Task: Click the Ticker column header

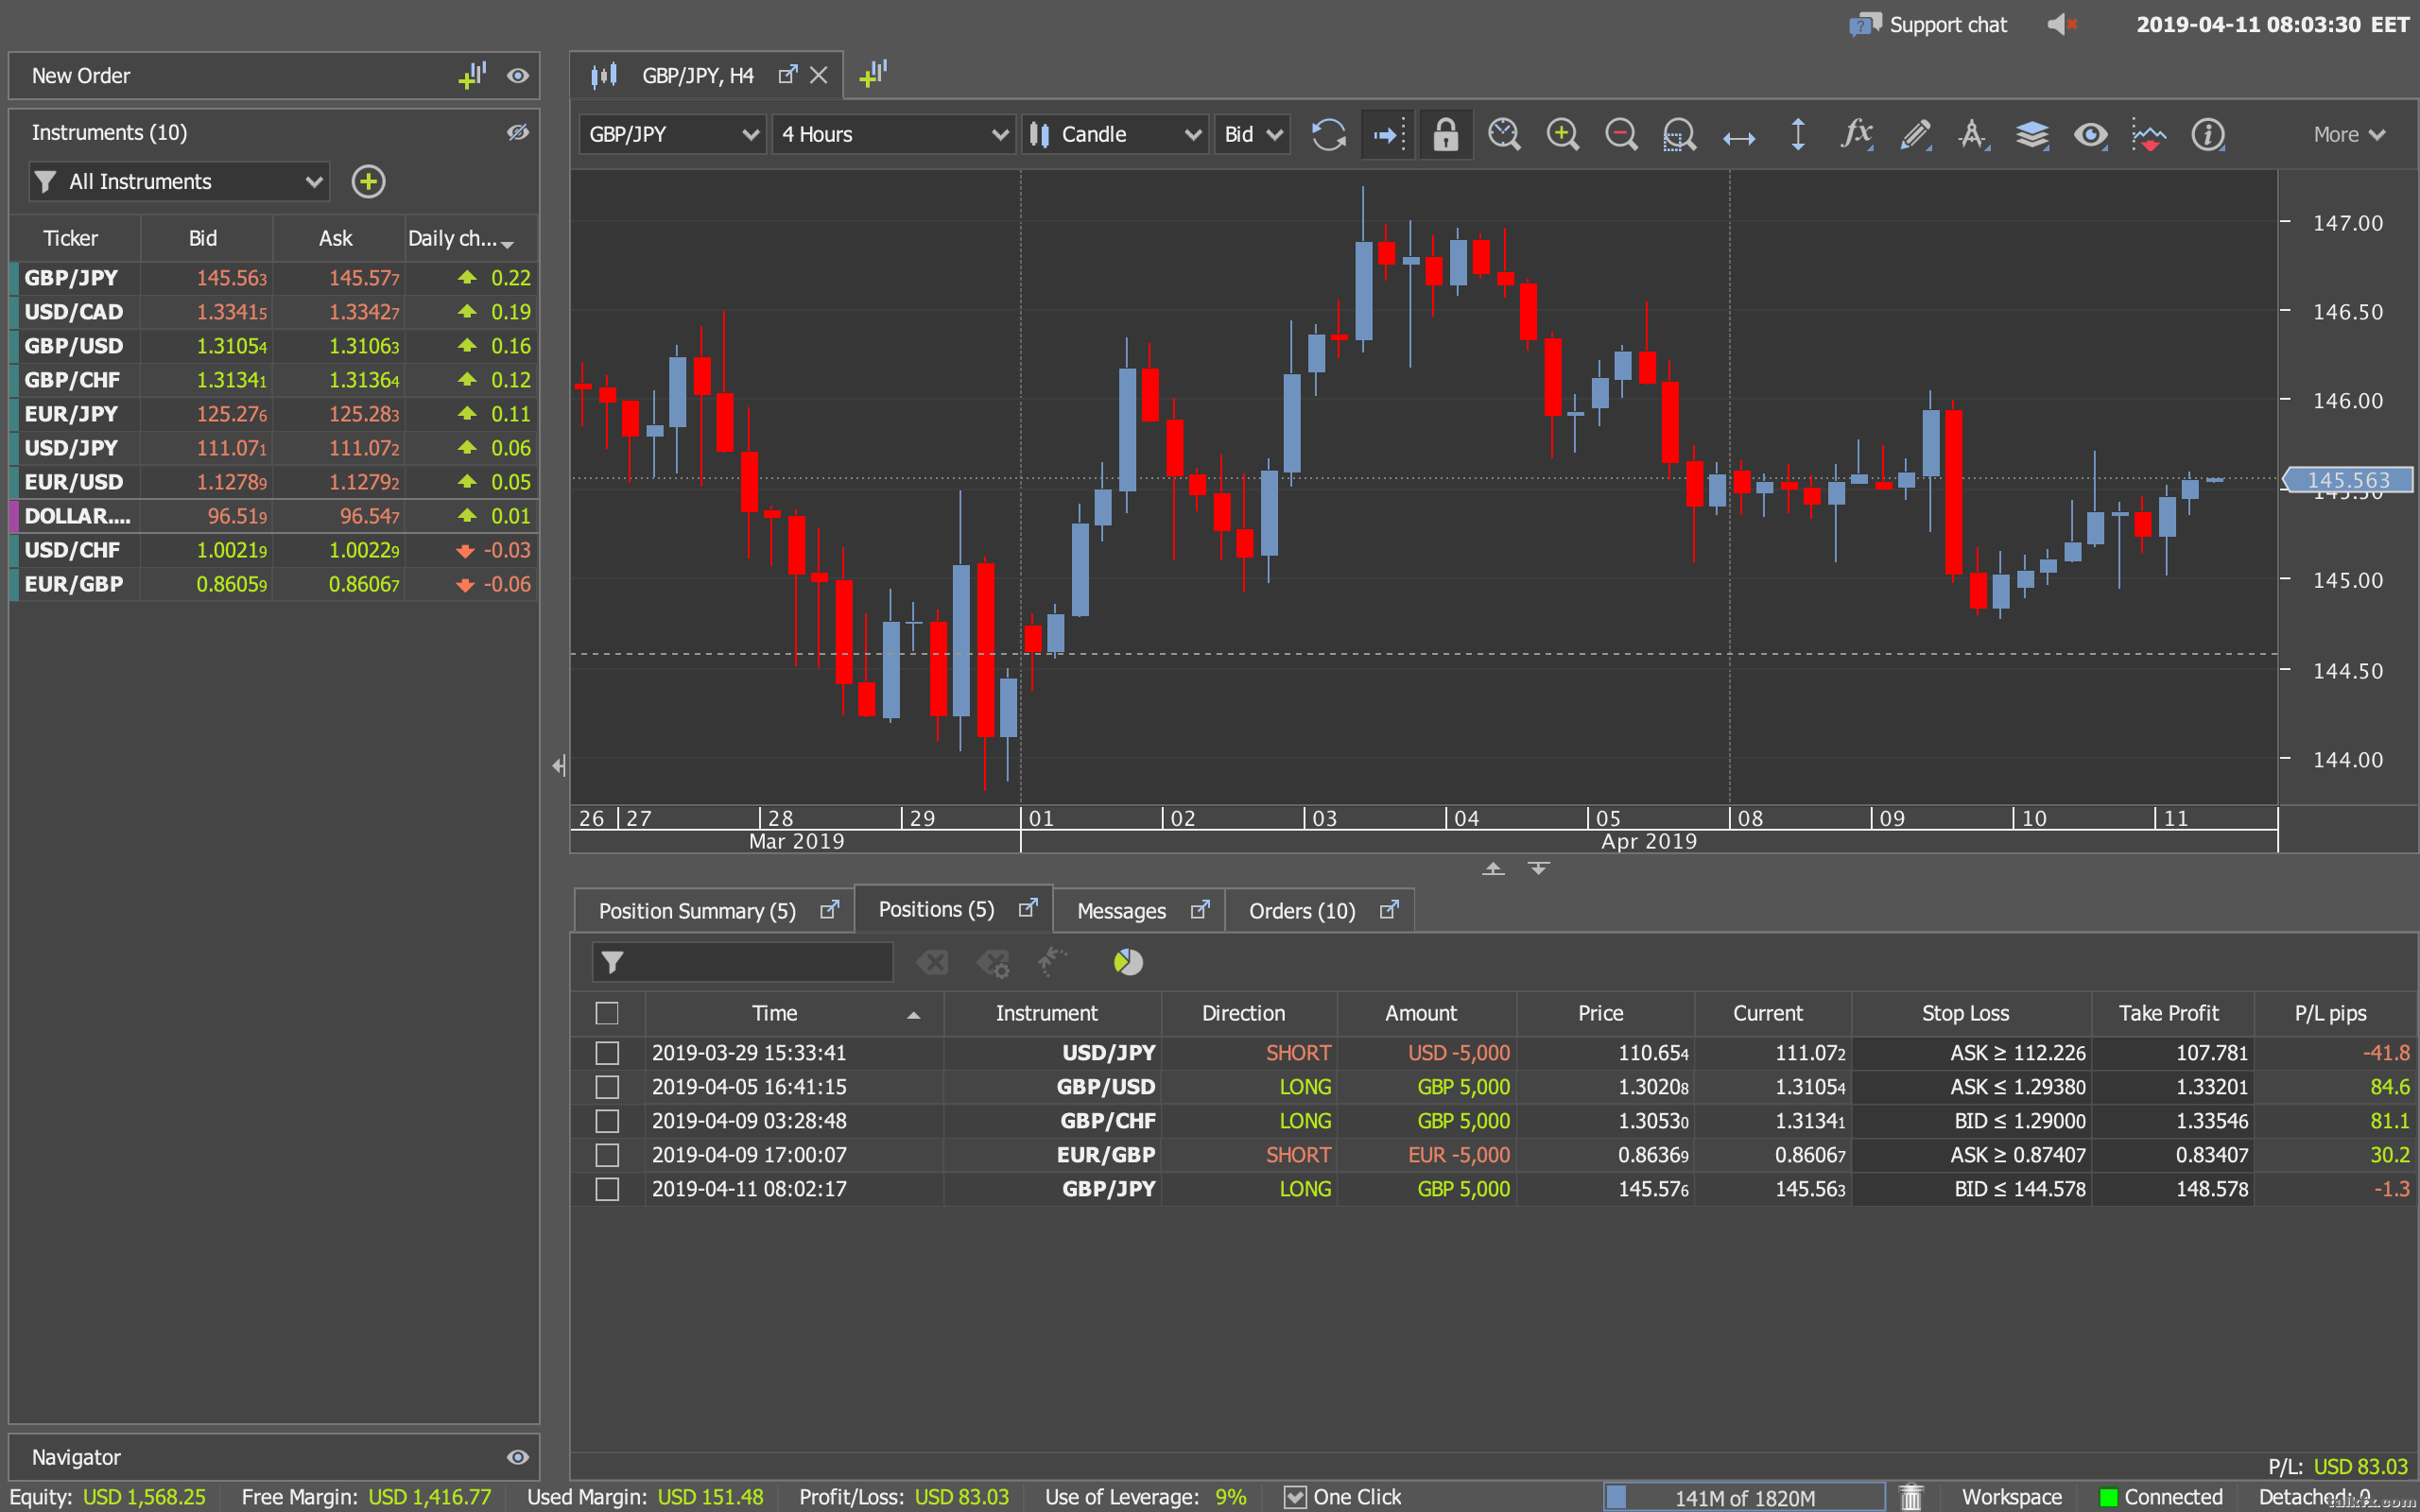Action: tap(74, 238)
